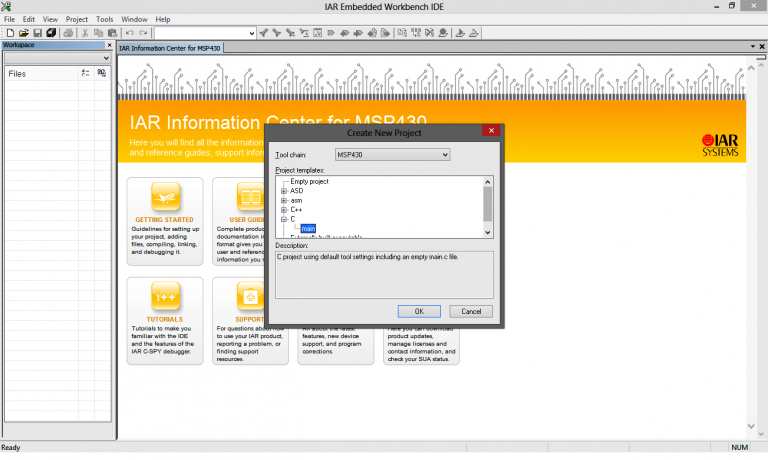Click the Undo arrow icon
Image resolution: width=768 pixels, height=460 pixels.
(x=129, y=33)
